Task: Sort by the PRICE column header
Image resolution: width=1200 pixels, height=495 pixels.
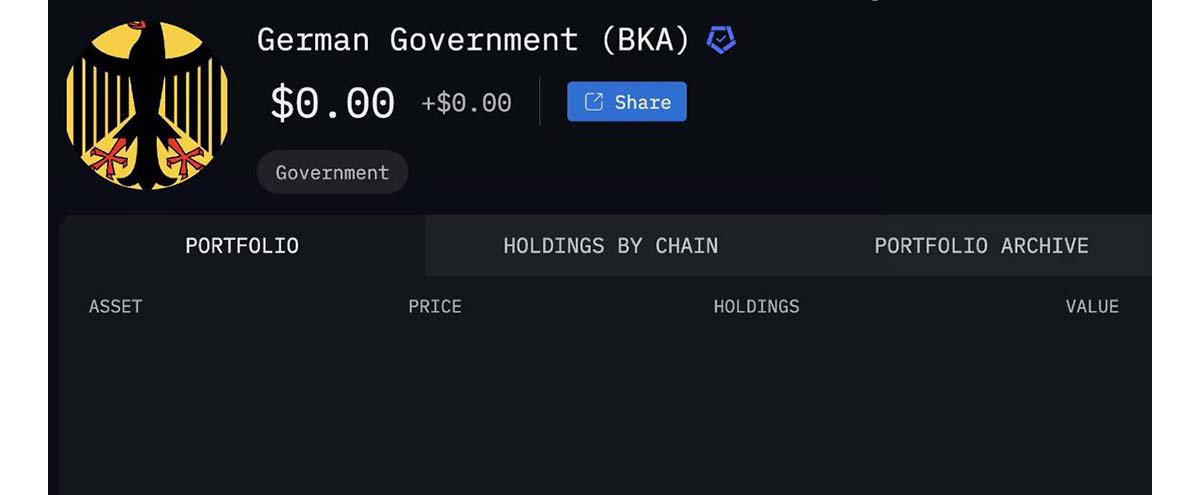Action: tap(435, 307)
